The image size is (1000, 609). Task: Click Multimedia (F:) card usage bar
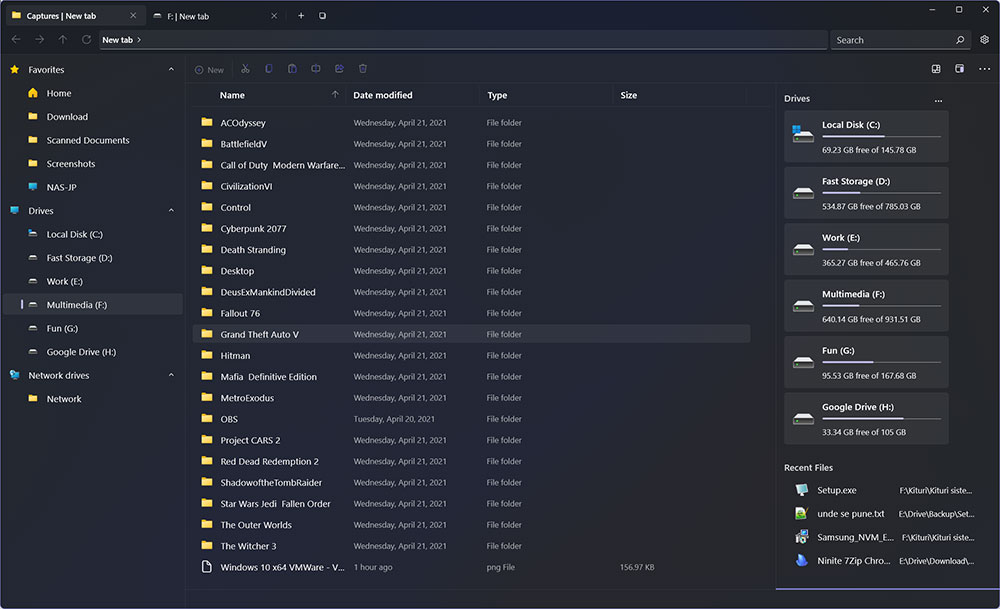(x=881, y=305)
